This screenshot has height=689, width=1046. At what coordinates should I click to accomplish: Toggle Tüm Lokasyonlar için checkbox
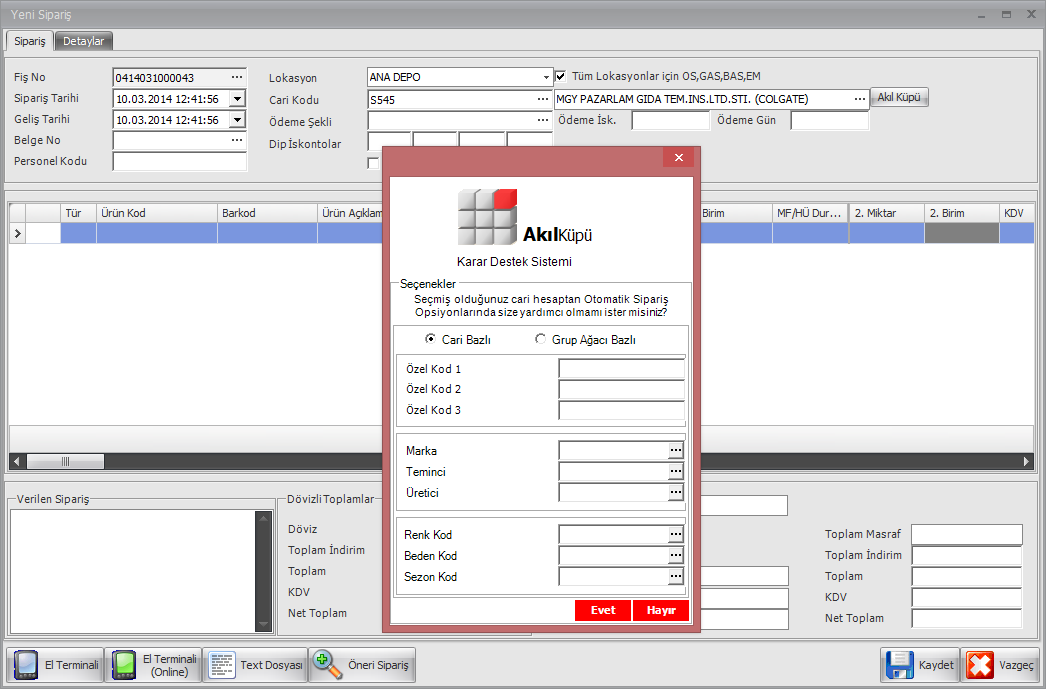click(x=560, y=76)
